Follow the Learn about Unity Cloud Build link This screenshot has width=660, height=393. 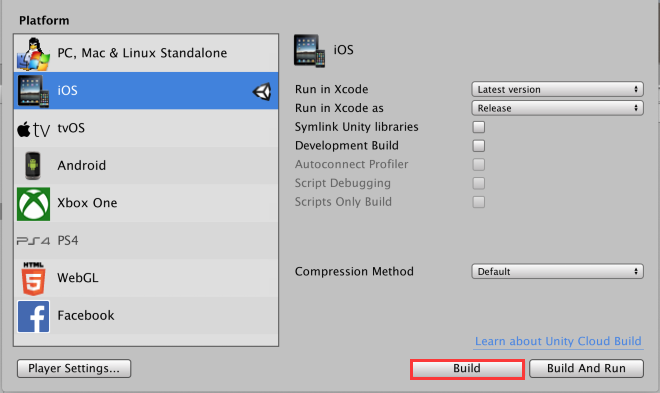tap(558, 341)
